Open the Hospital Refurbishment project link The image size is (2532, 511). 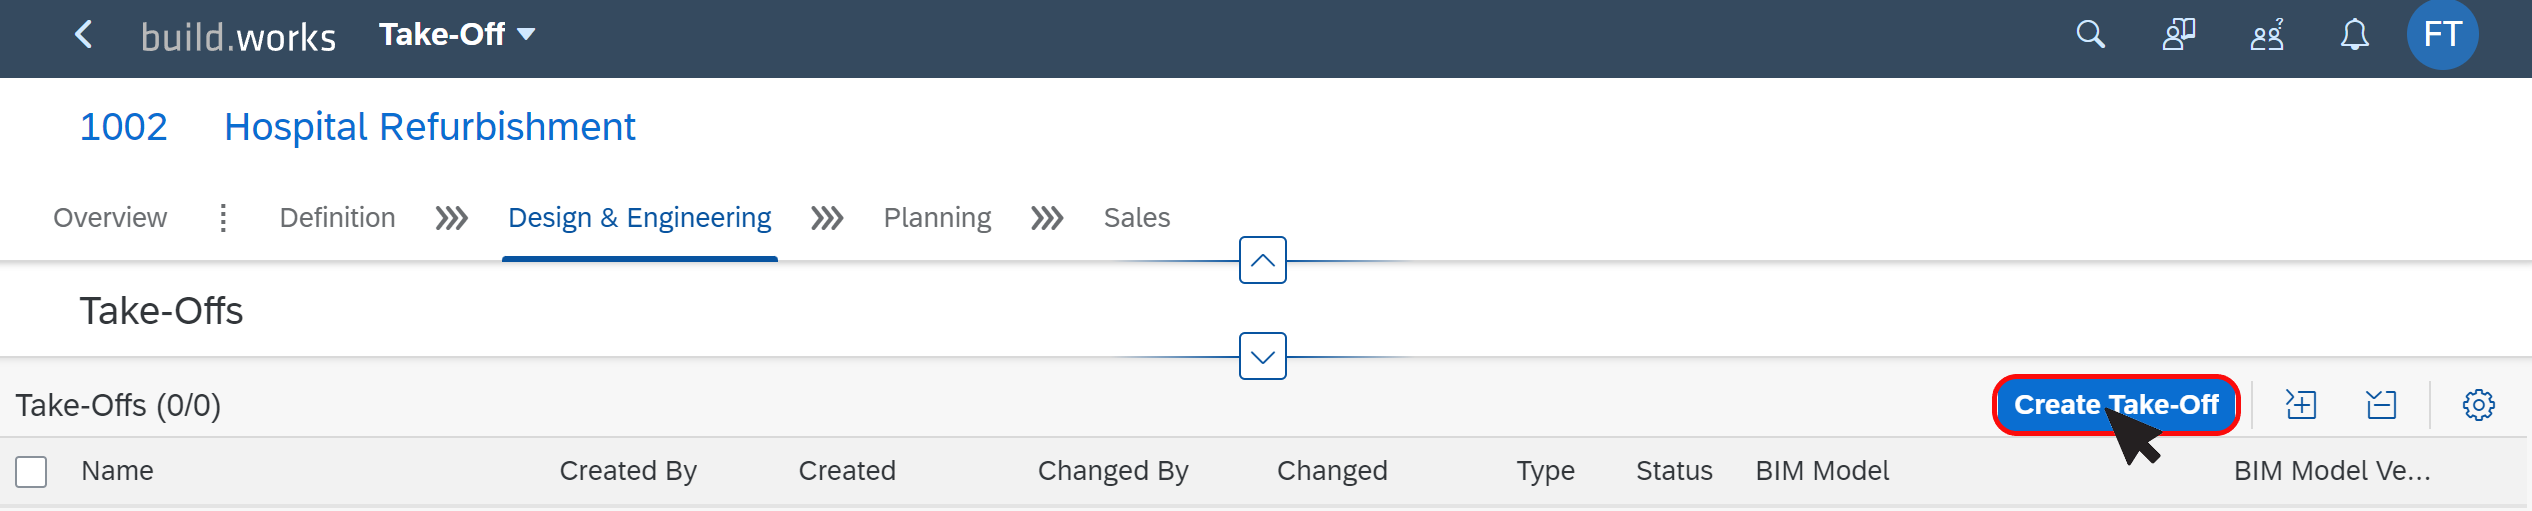pyautogui.click(x=430, y=127)
